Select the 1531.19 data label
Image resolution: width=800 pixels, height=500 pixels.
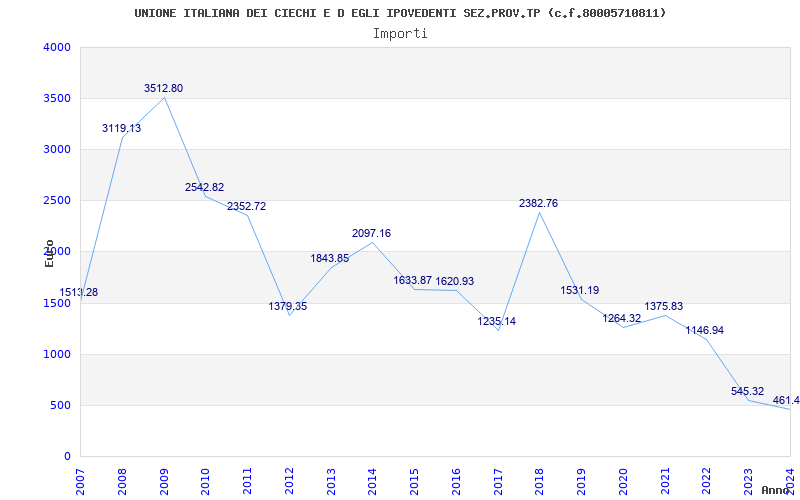pyautogui.click(x=580, y=291)
